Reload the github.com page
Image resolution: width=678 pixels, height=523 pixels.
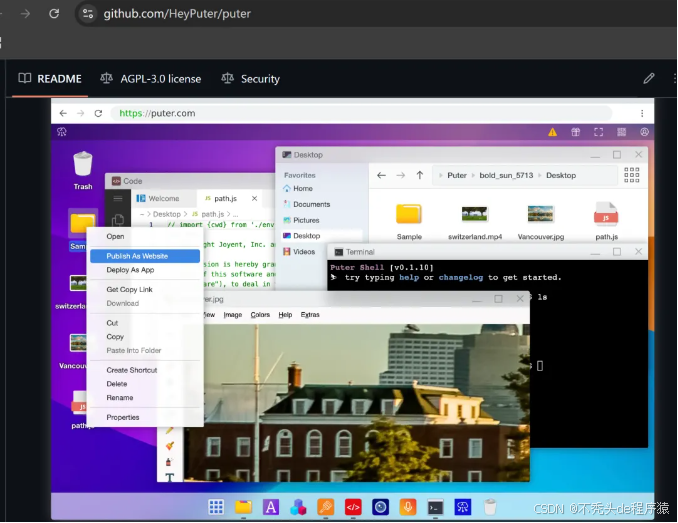tap(54, 13)
